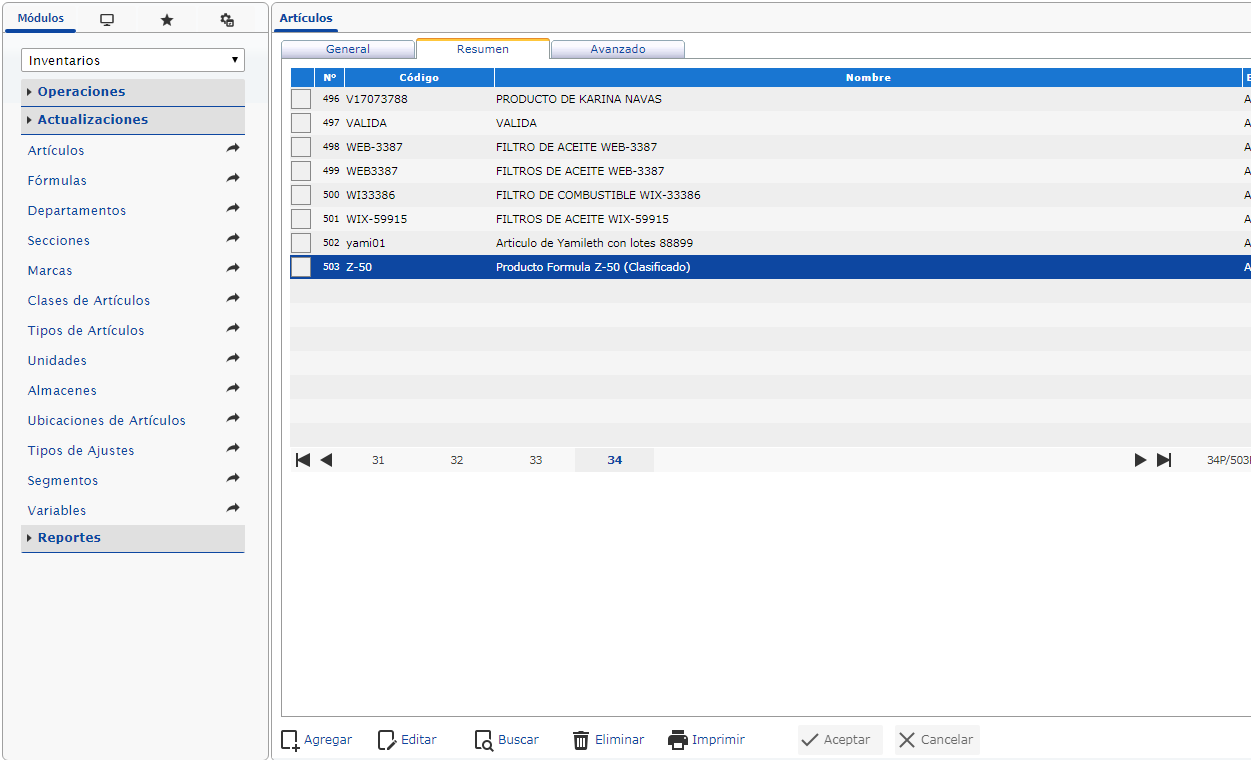The image size is (1251, 760).
Task: Go to first page of results
Action: click(x=303, y=460)
